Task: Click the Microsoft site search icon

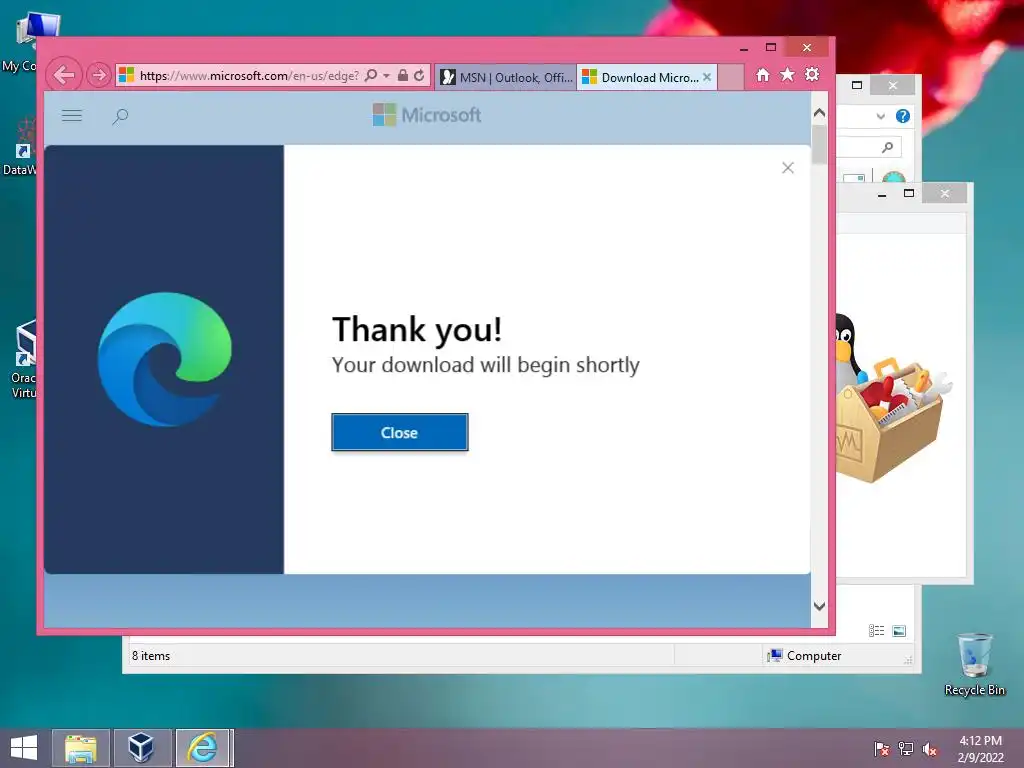Action: click(120, 117)
